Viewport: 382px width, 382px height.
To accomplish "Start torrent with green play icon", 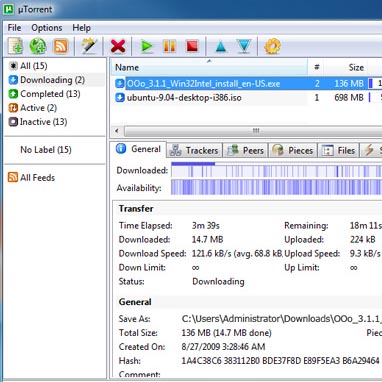I will click(146, 46).
